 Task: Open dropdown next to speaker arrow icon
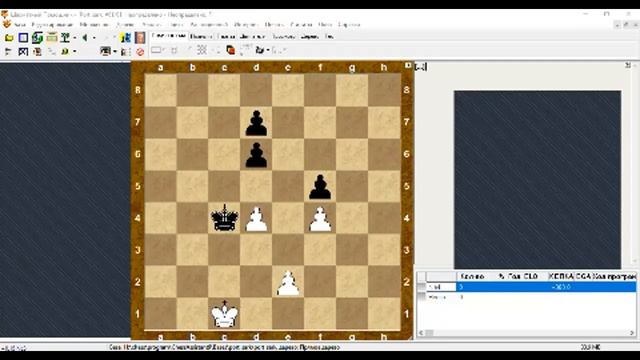(x=94, y=38)
